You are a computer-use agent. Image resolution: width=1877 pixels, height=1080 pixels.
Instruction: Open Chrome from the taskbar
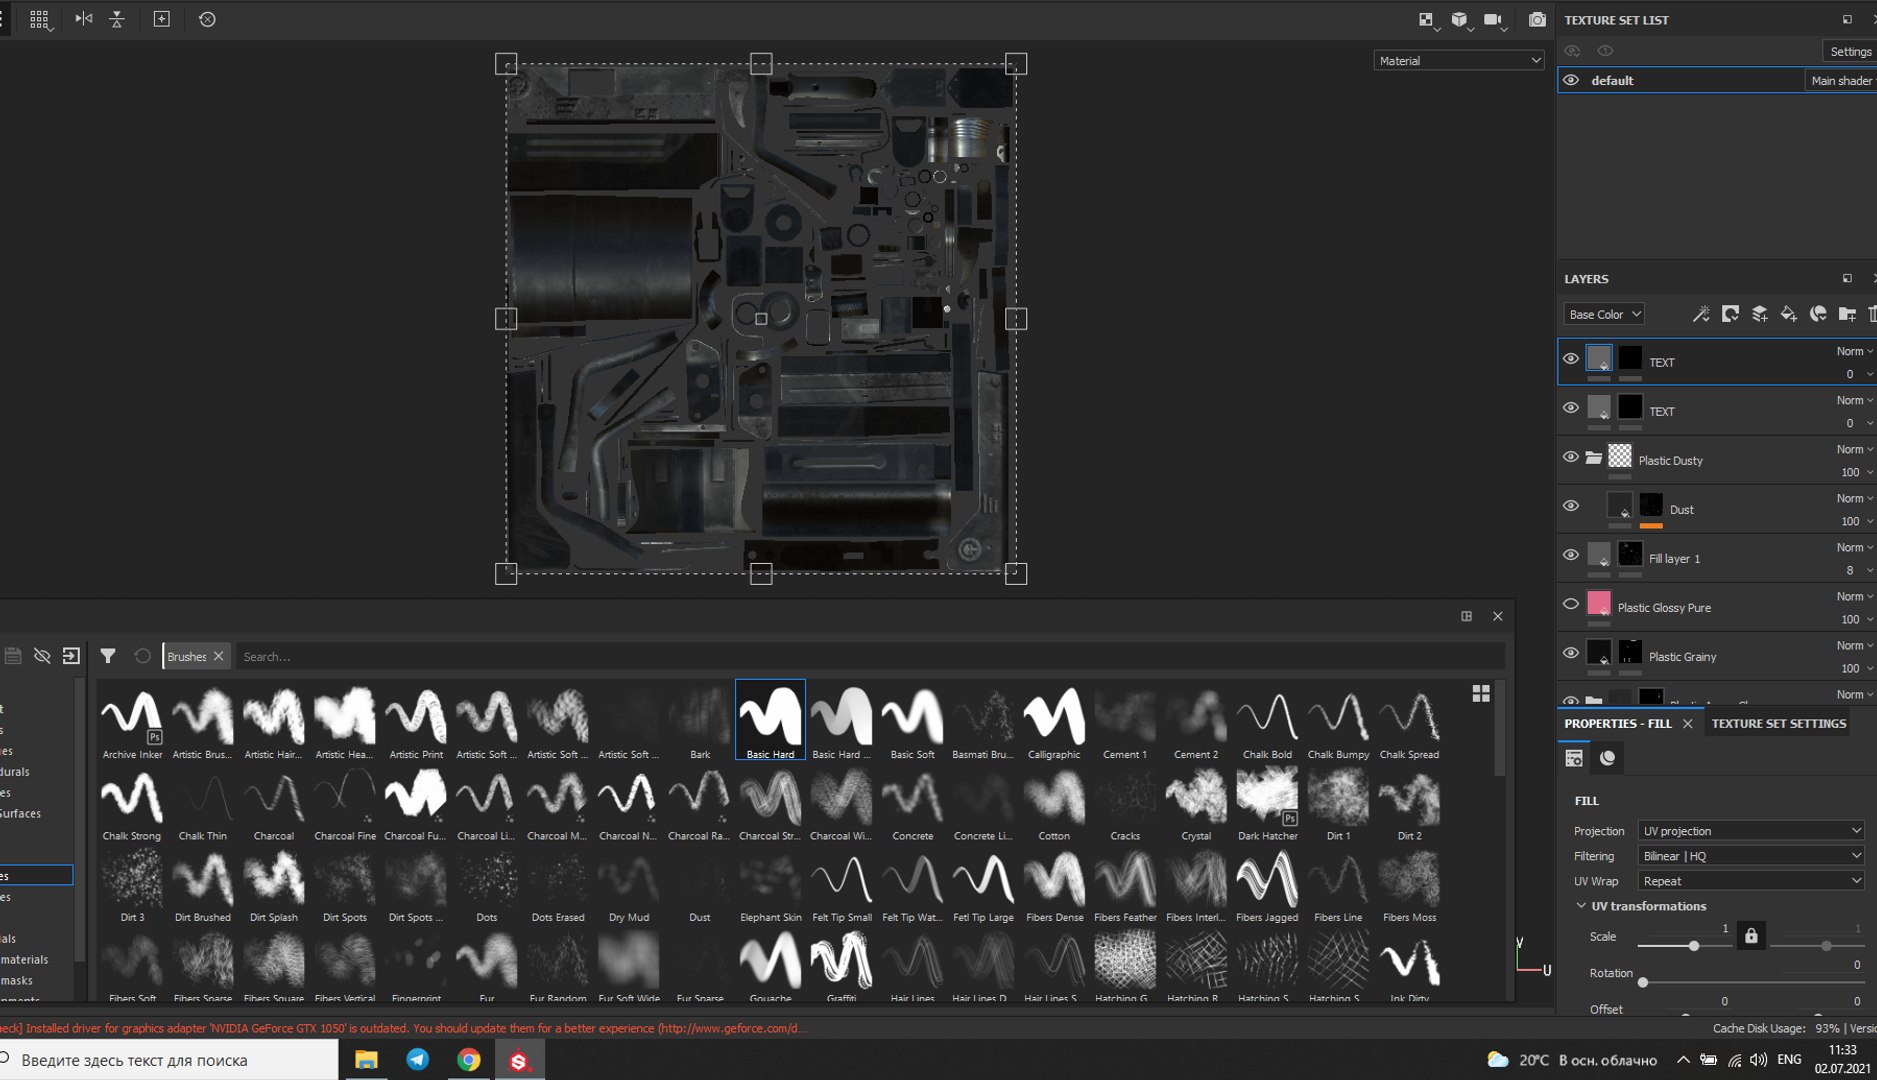click(x=468, y=1060)
